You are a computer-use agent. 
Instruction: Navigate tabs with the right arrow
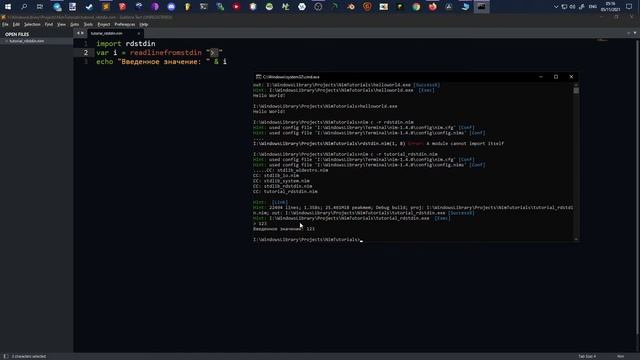point(82,33)
